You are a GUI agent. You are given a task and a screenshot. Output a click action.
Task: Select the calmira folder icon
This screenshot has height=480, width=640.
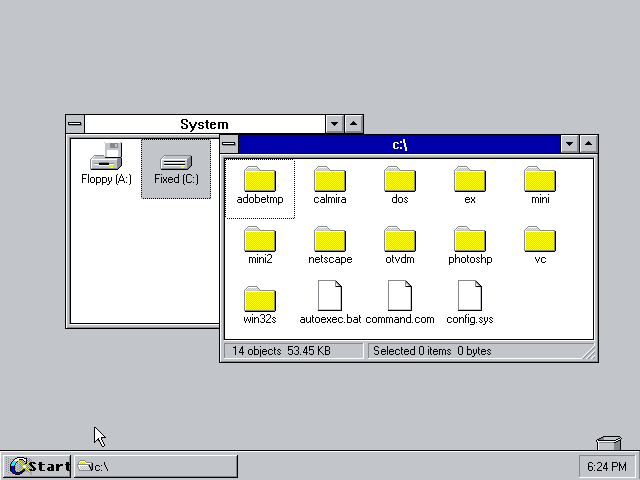[x=330, y=180]
